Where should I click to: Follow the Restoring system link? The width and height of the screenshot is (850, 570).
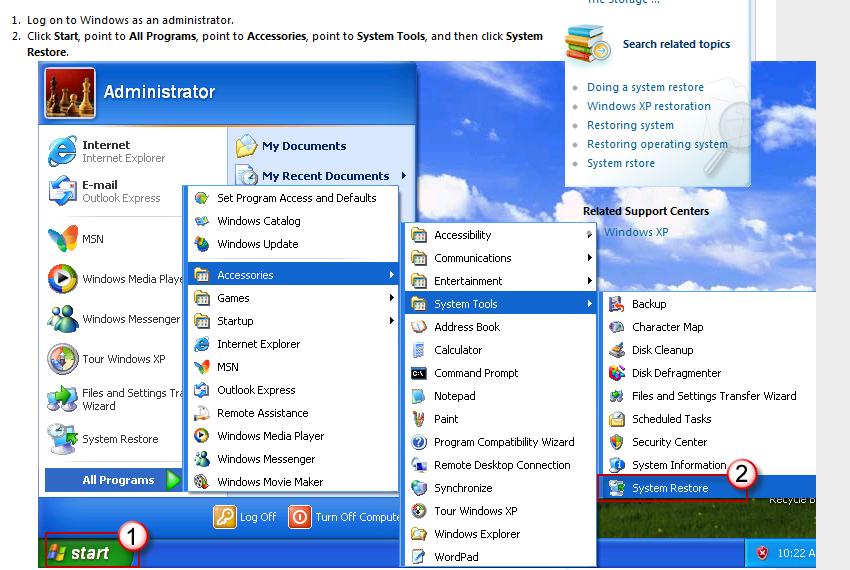[630, 125]
